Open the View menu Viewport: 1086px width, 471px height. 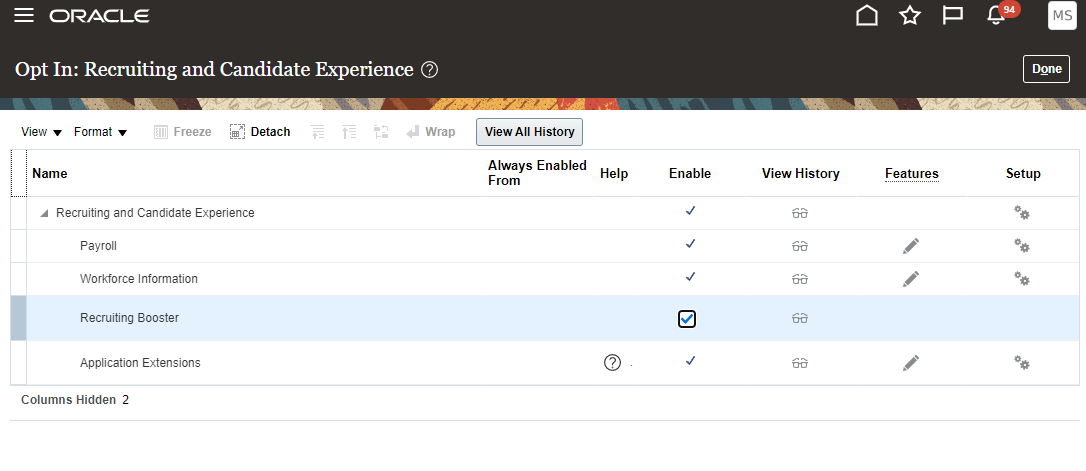42,132
